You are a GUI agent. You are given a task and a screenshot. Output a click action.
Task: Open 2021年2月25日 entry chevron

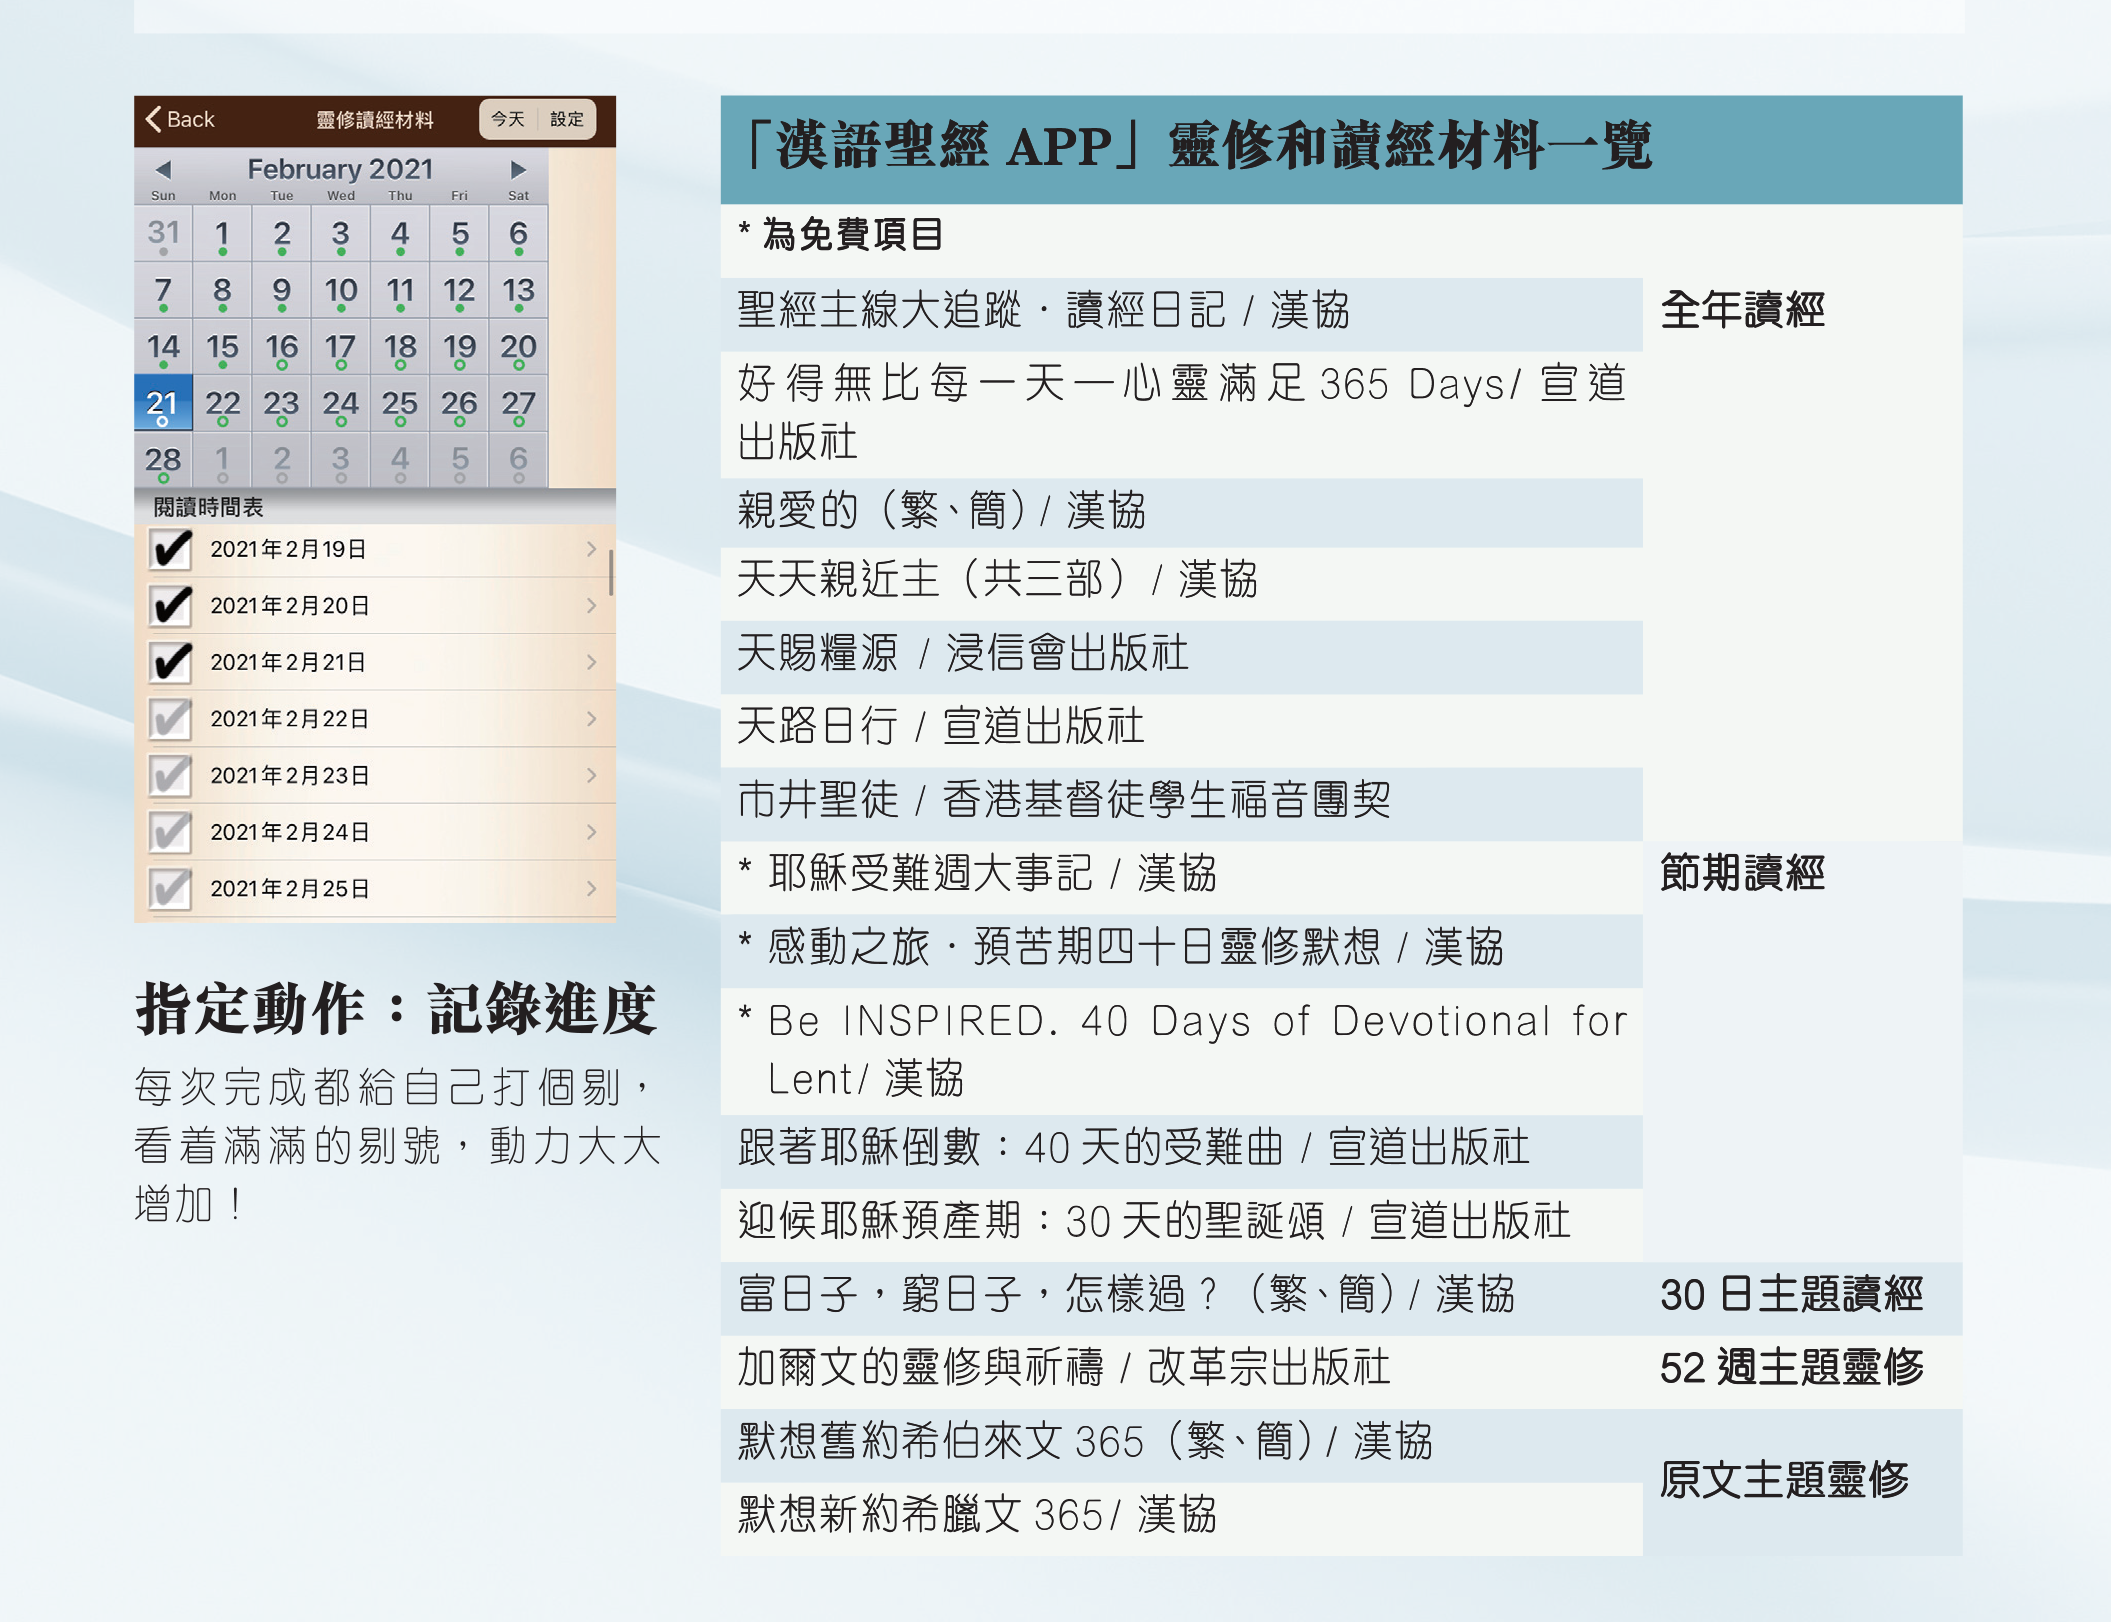(x=591, y=888)
